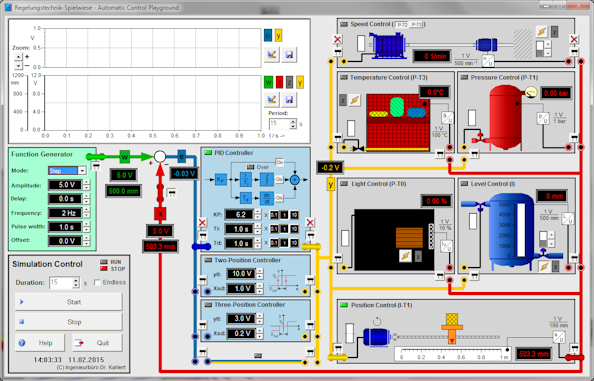Click the Level Control tank level slider
594x381 pixels.
521,230
